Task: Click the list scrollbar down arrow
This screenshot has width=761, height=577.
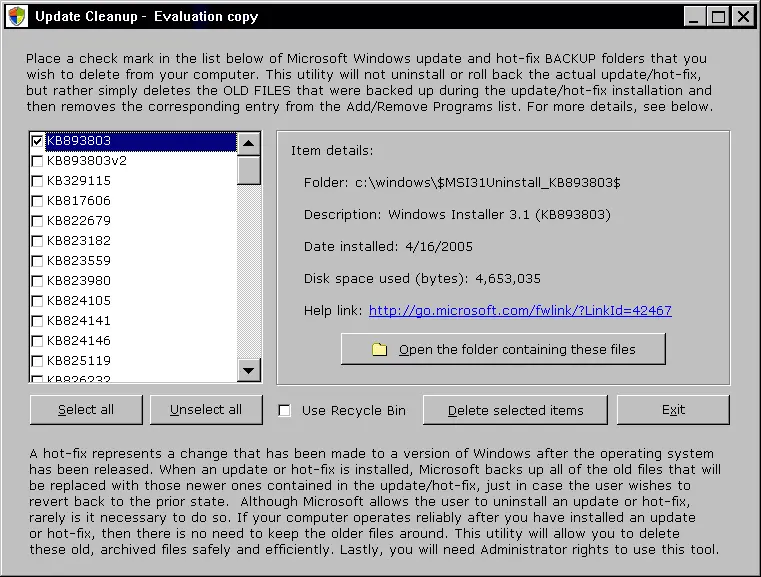Action: (248, 371)
